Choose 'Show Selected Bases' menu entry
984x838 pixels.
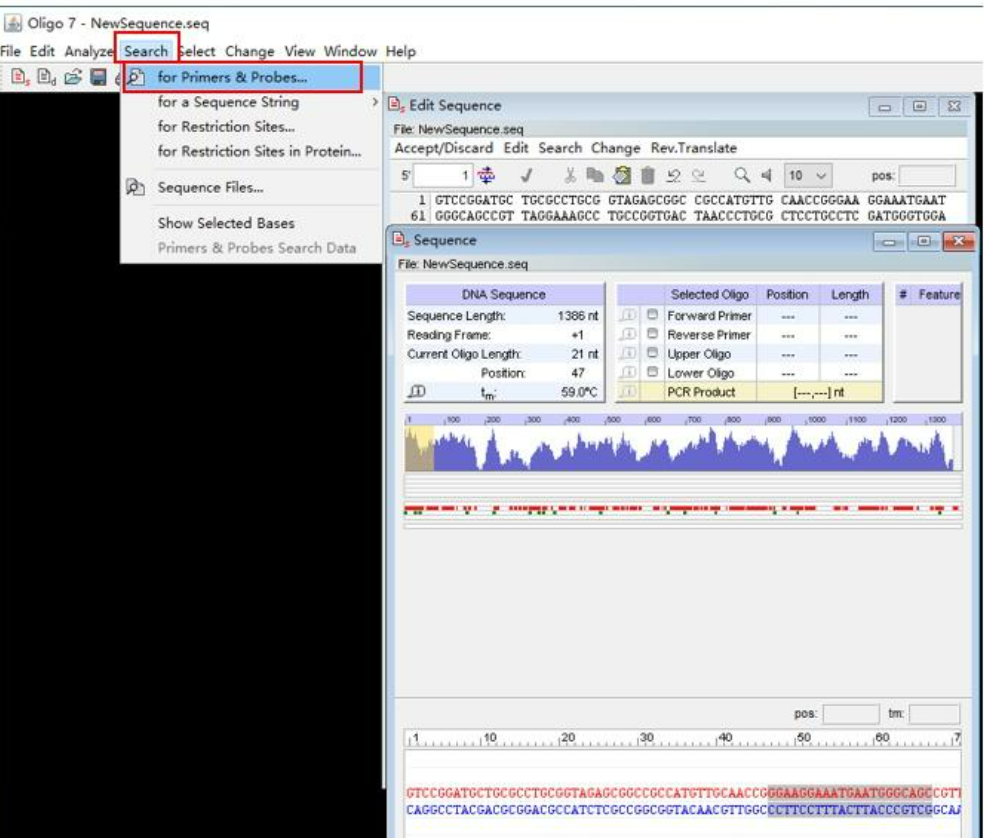[x=226, y=223]
